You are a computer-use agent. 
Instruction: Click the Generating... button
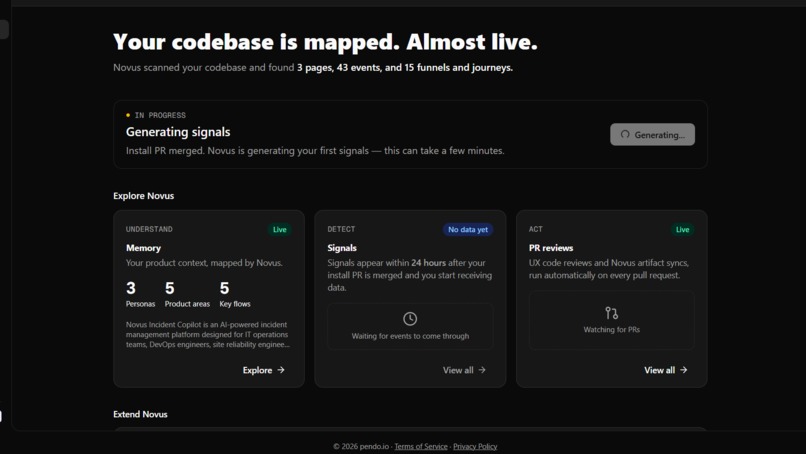point(652,134)
